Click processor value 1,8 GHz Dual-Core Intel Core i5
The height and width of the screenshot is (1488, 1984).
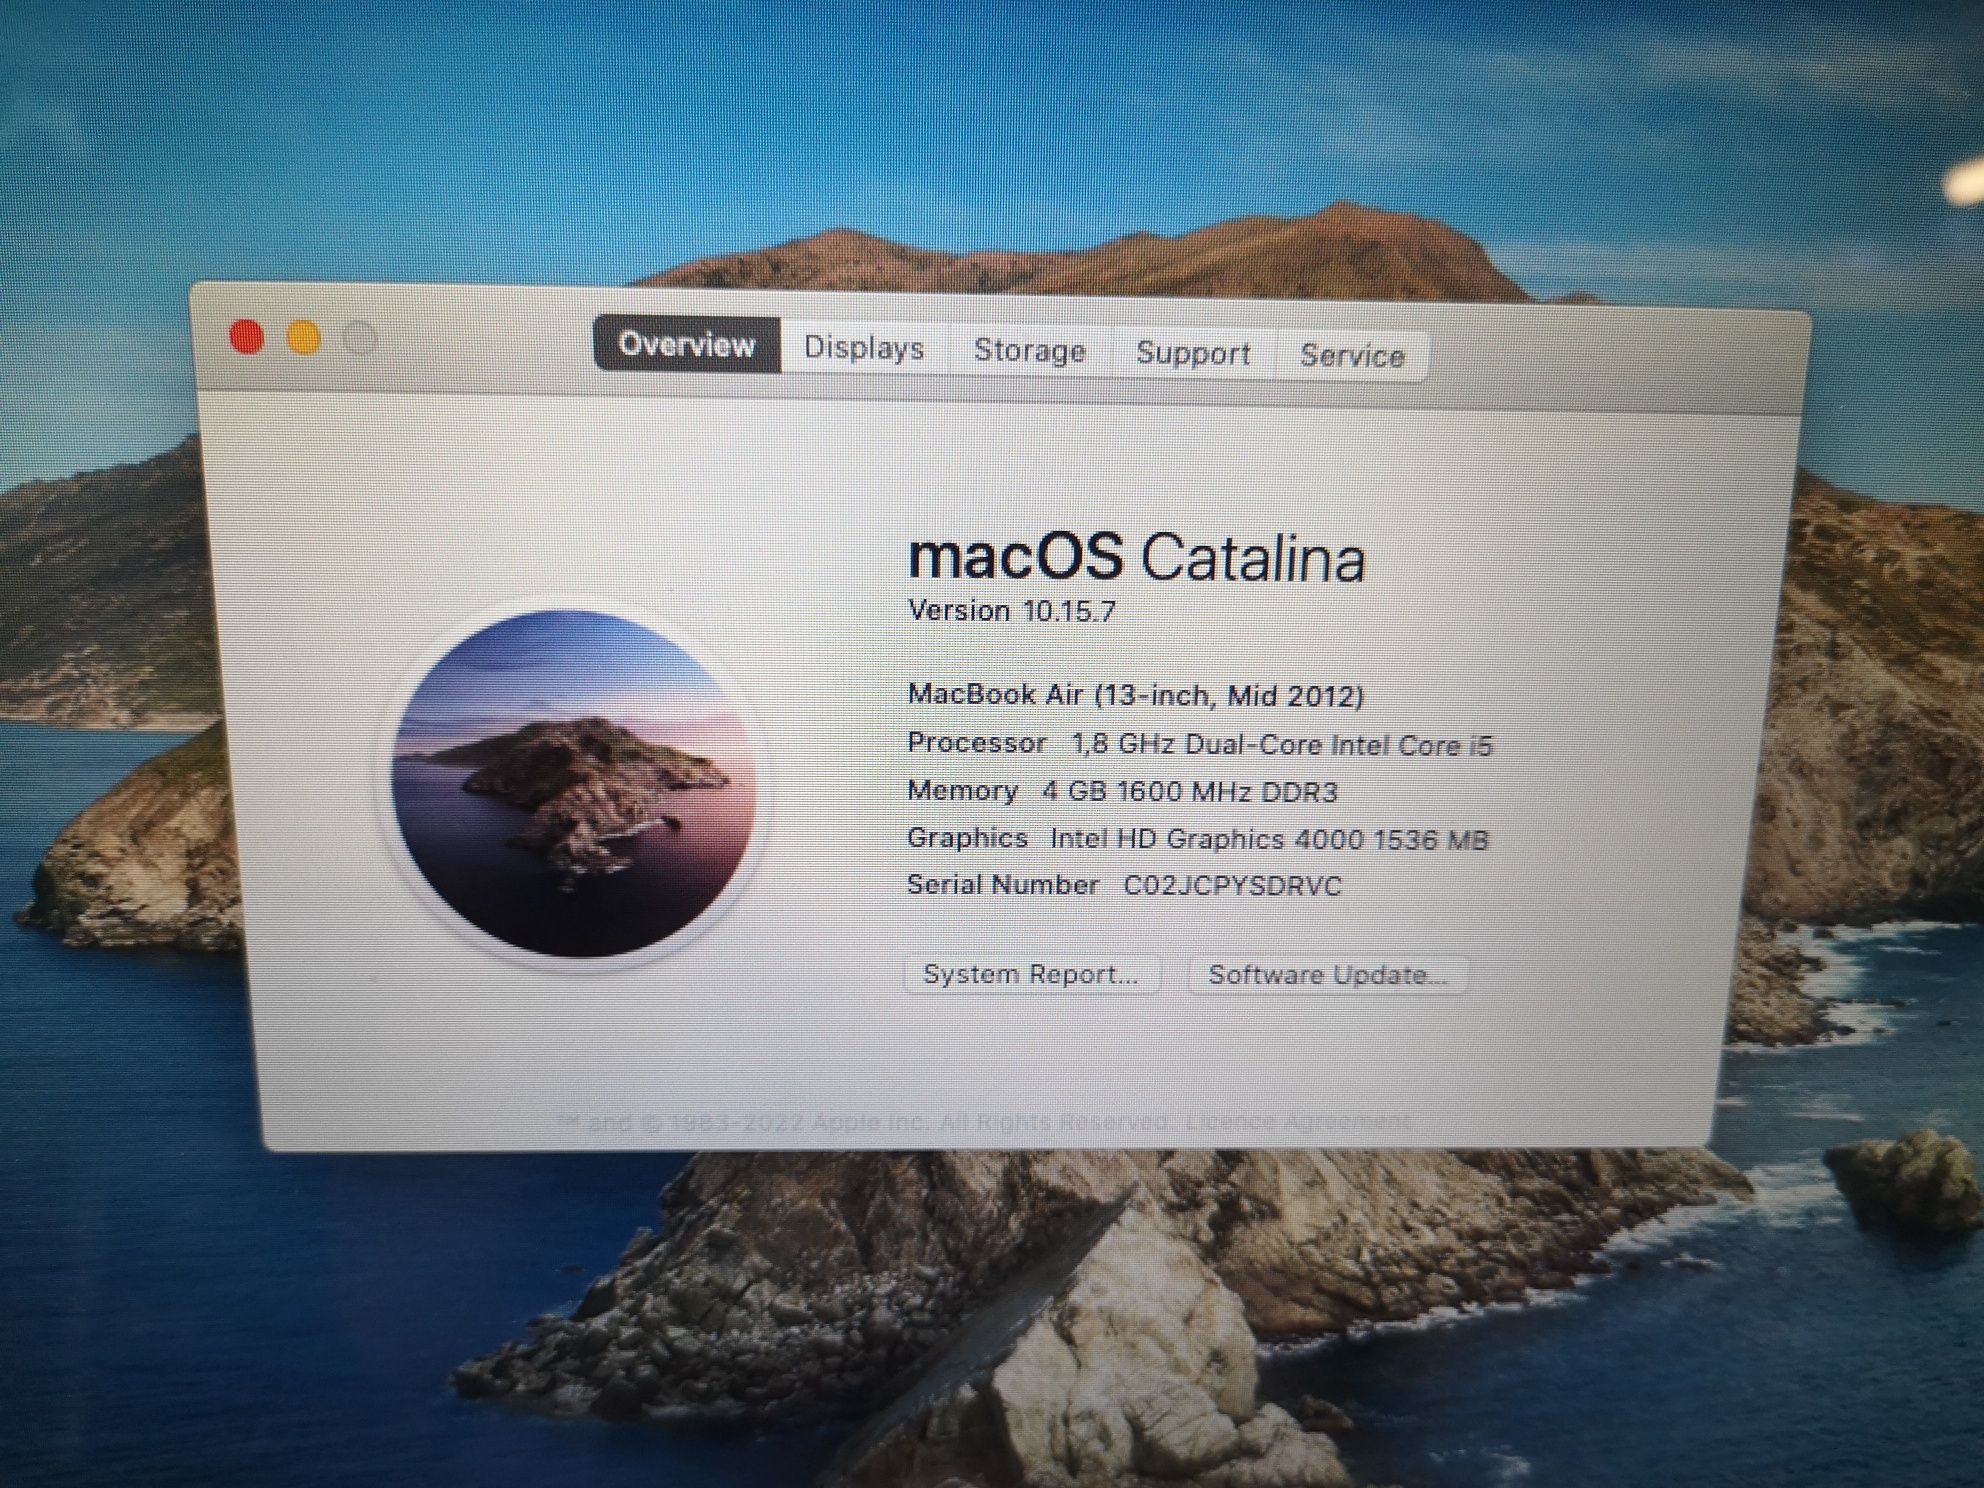coord(1281,745)
